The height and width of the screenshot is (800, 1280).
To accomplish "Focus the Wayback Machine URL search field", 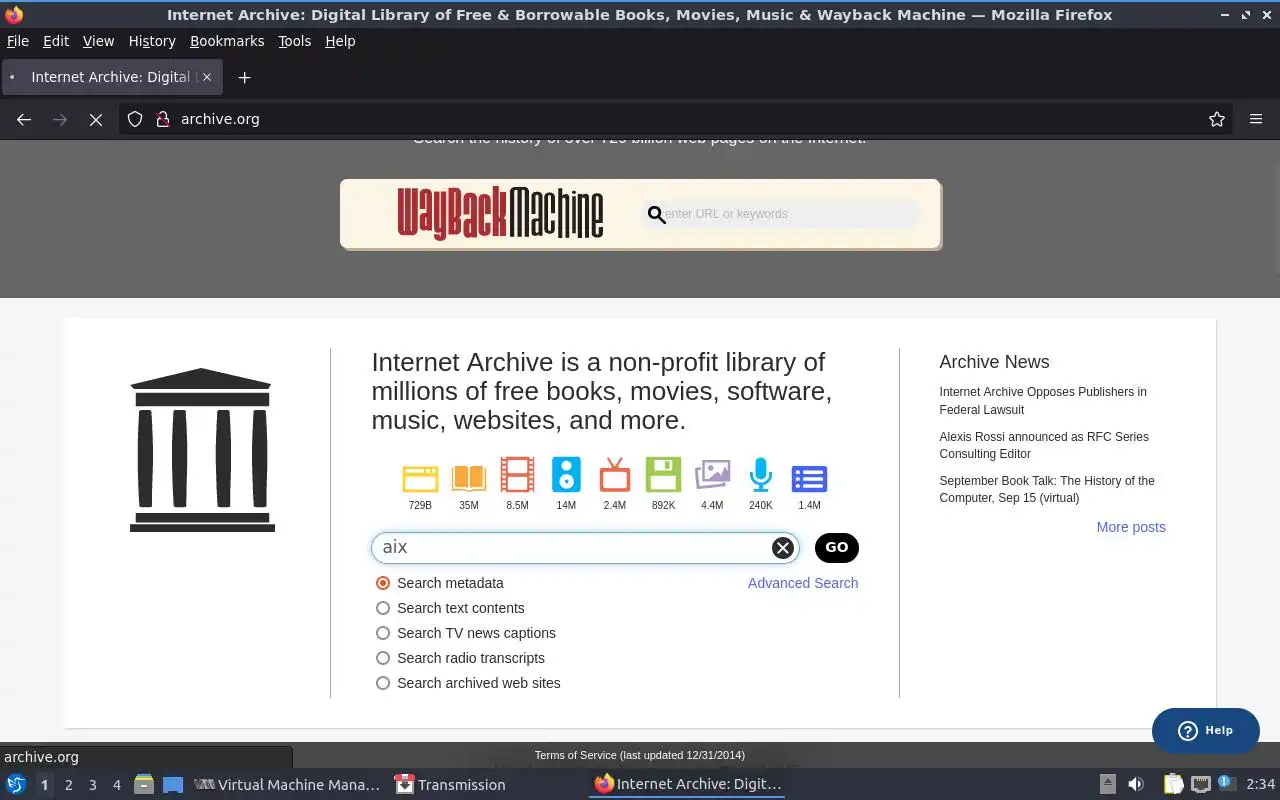I will [781, 213].
